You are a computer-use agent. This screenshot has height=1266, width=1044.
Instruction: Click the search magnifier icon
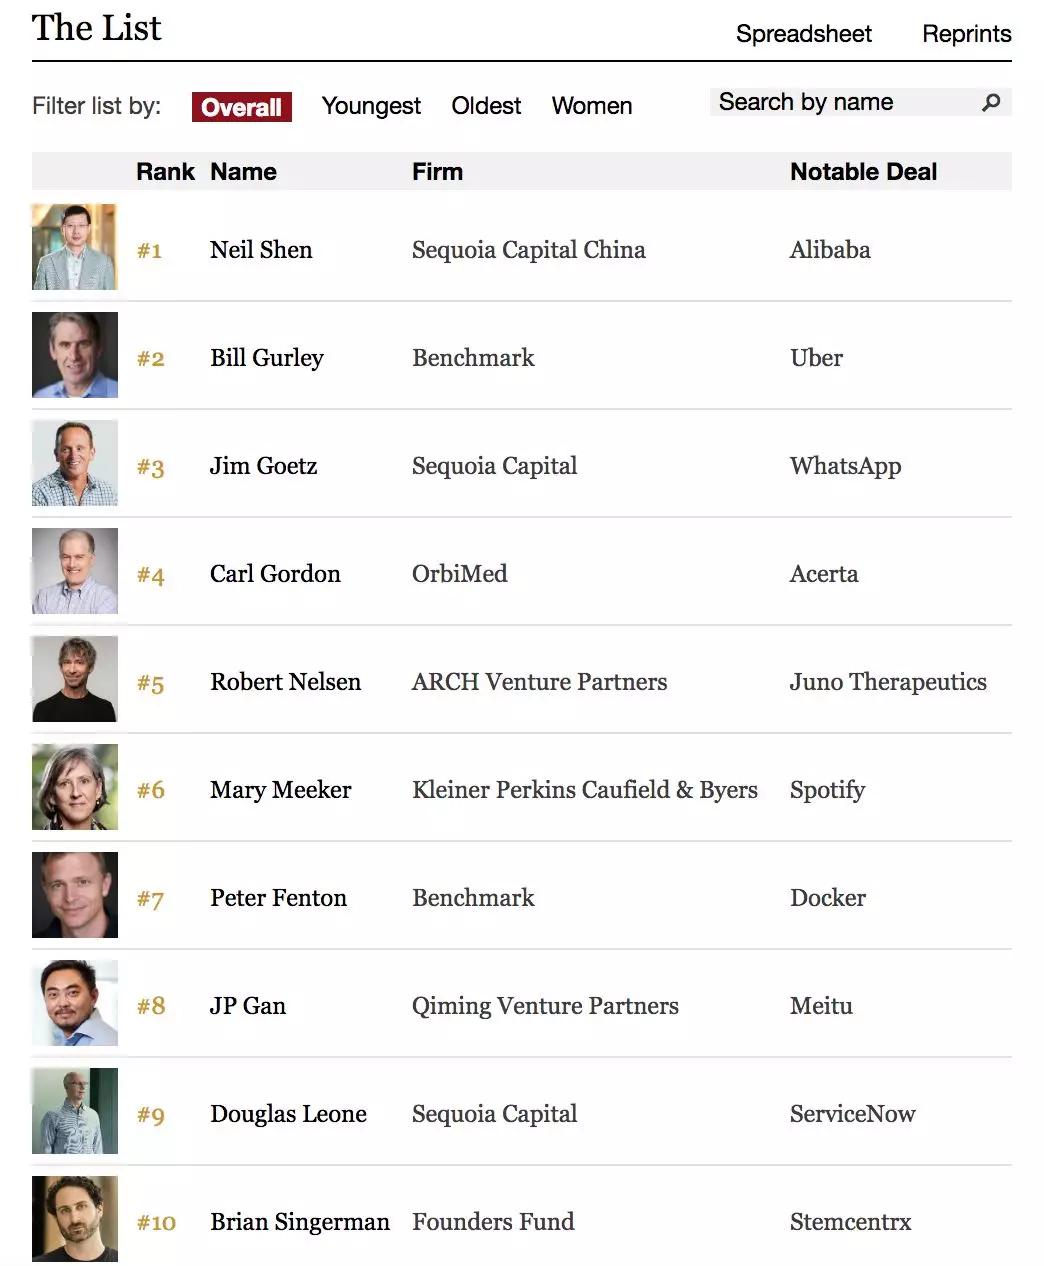pyautogui.click(x=991, y=102)
